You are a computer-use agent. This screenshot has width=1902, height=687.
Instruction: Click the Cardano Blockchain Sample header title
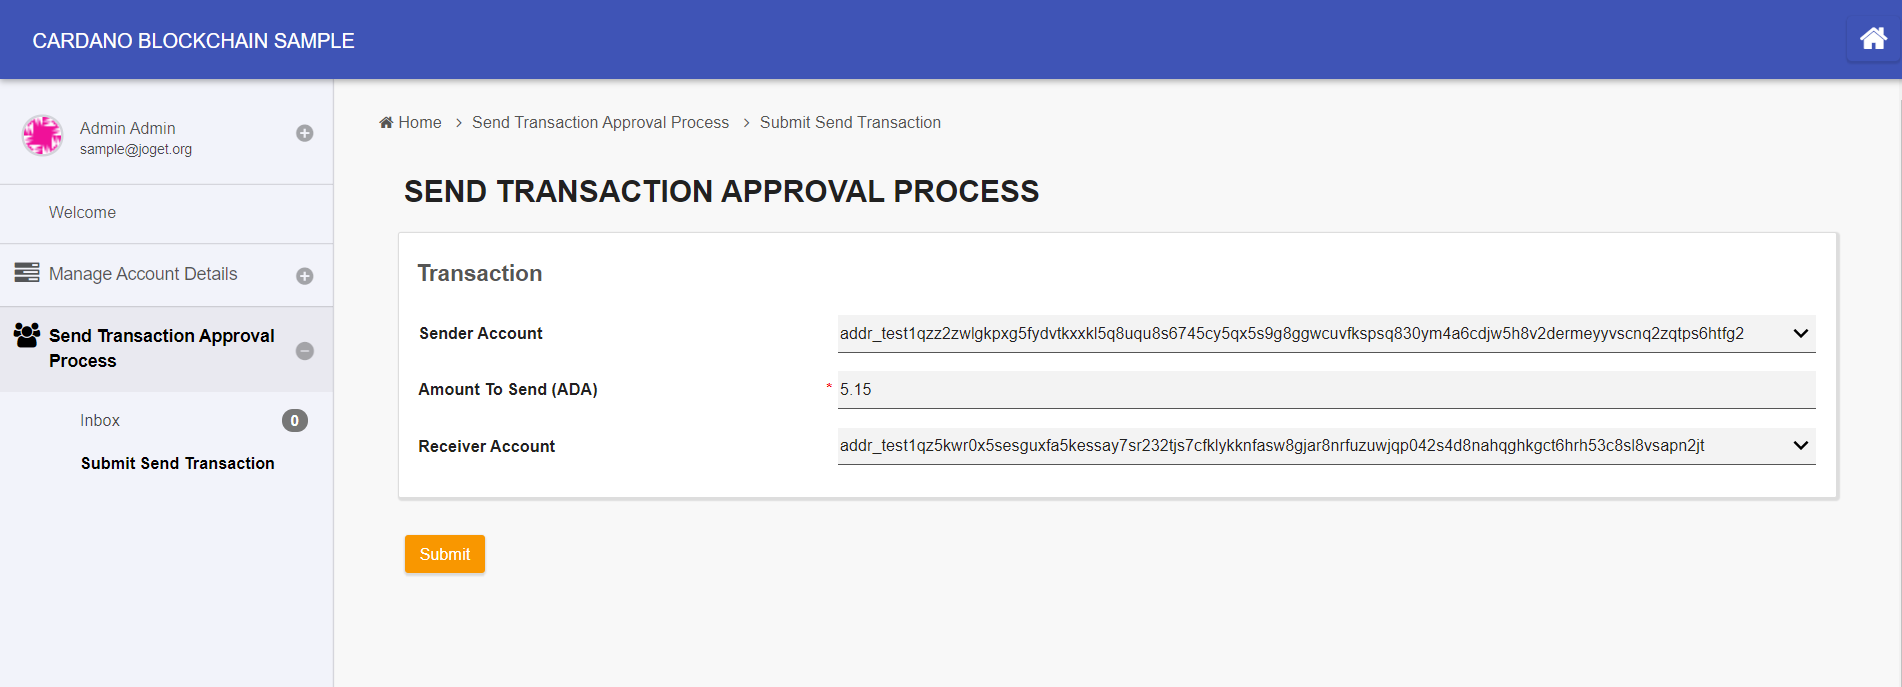coord(193,41)
